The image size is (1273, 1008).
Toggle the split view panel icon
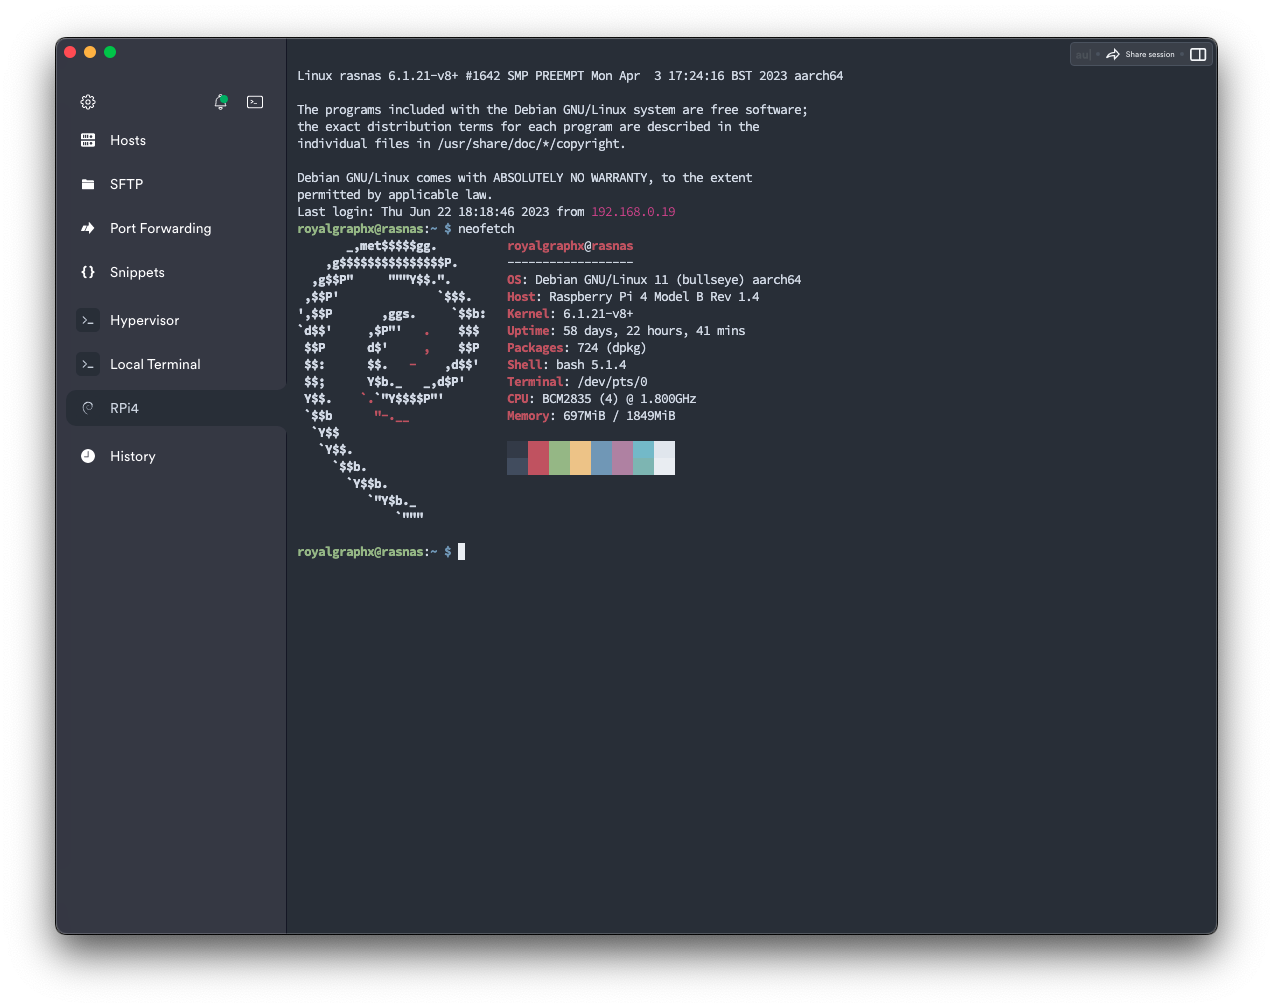pos(1198,54)
